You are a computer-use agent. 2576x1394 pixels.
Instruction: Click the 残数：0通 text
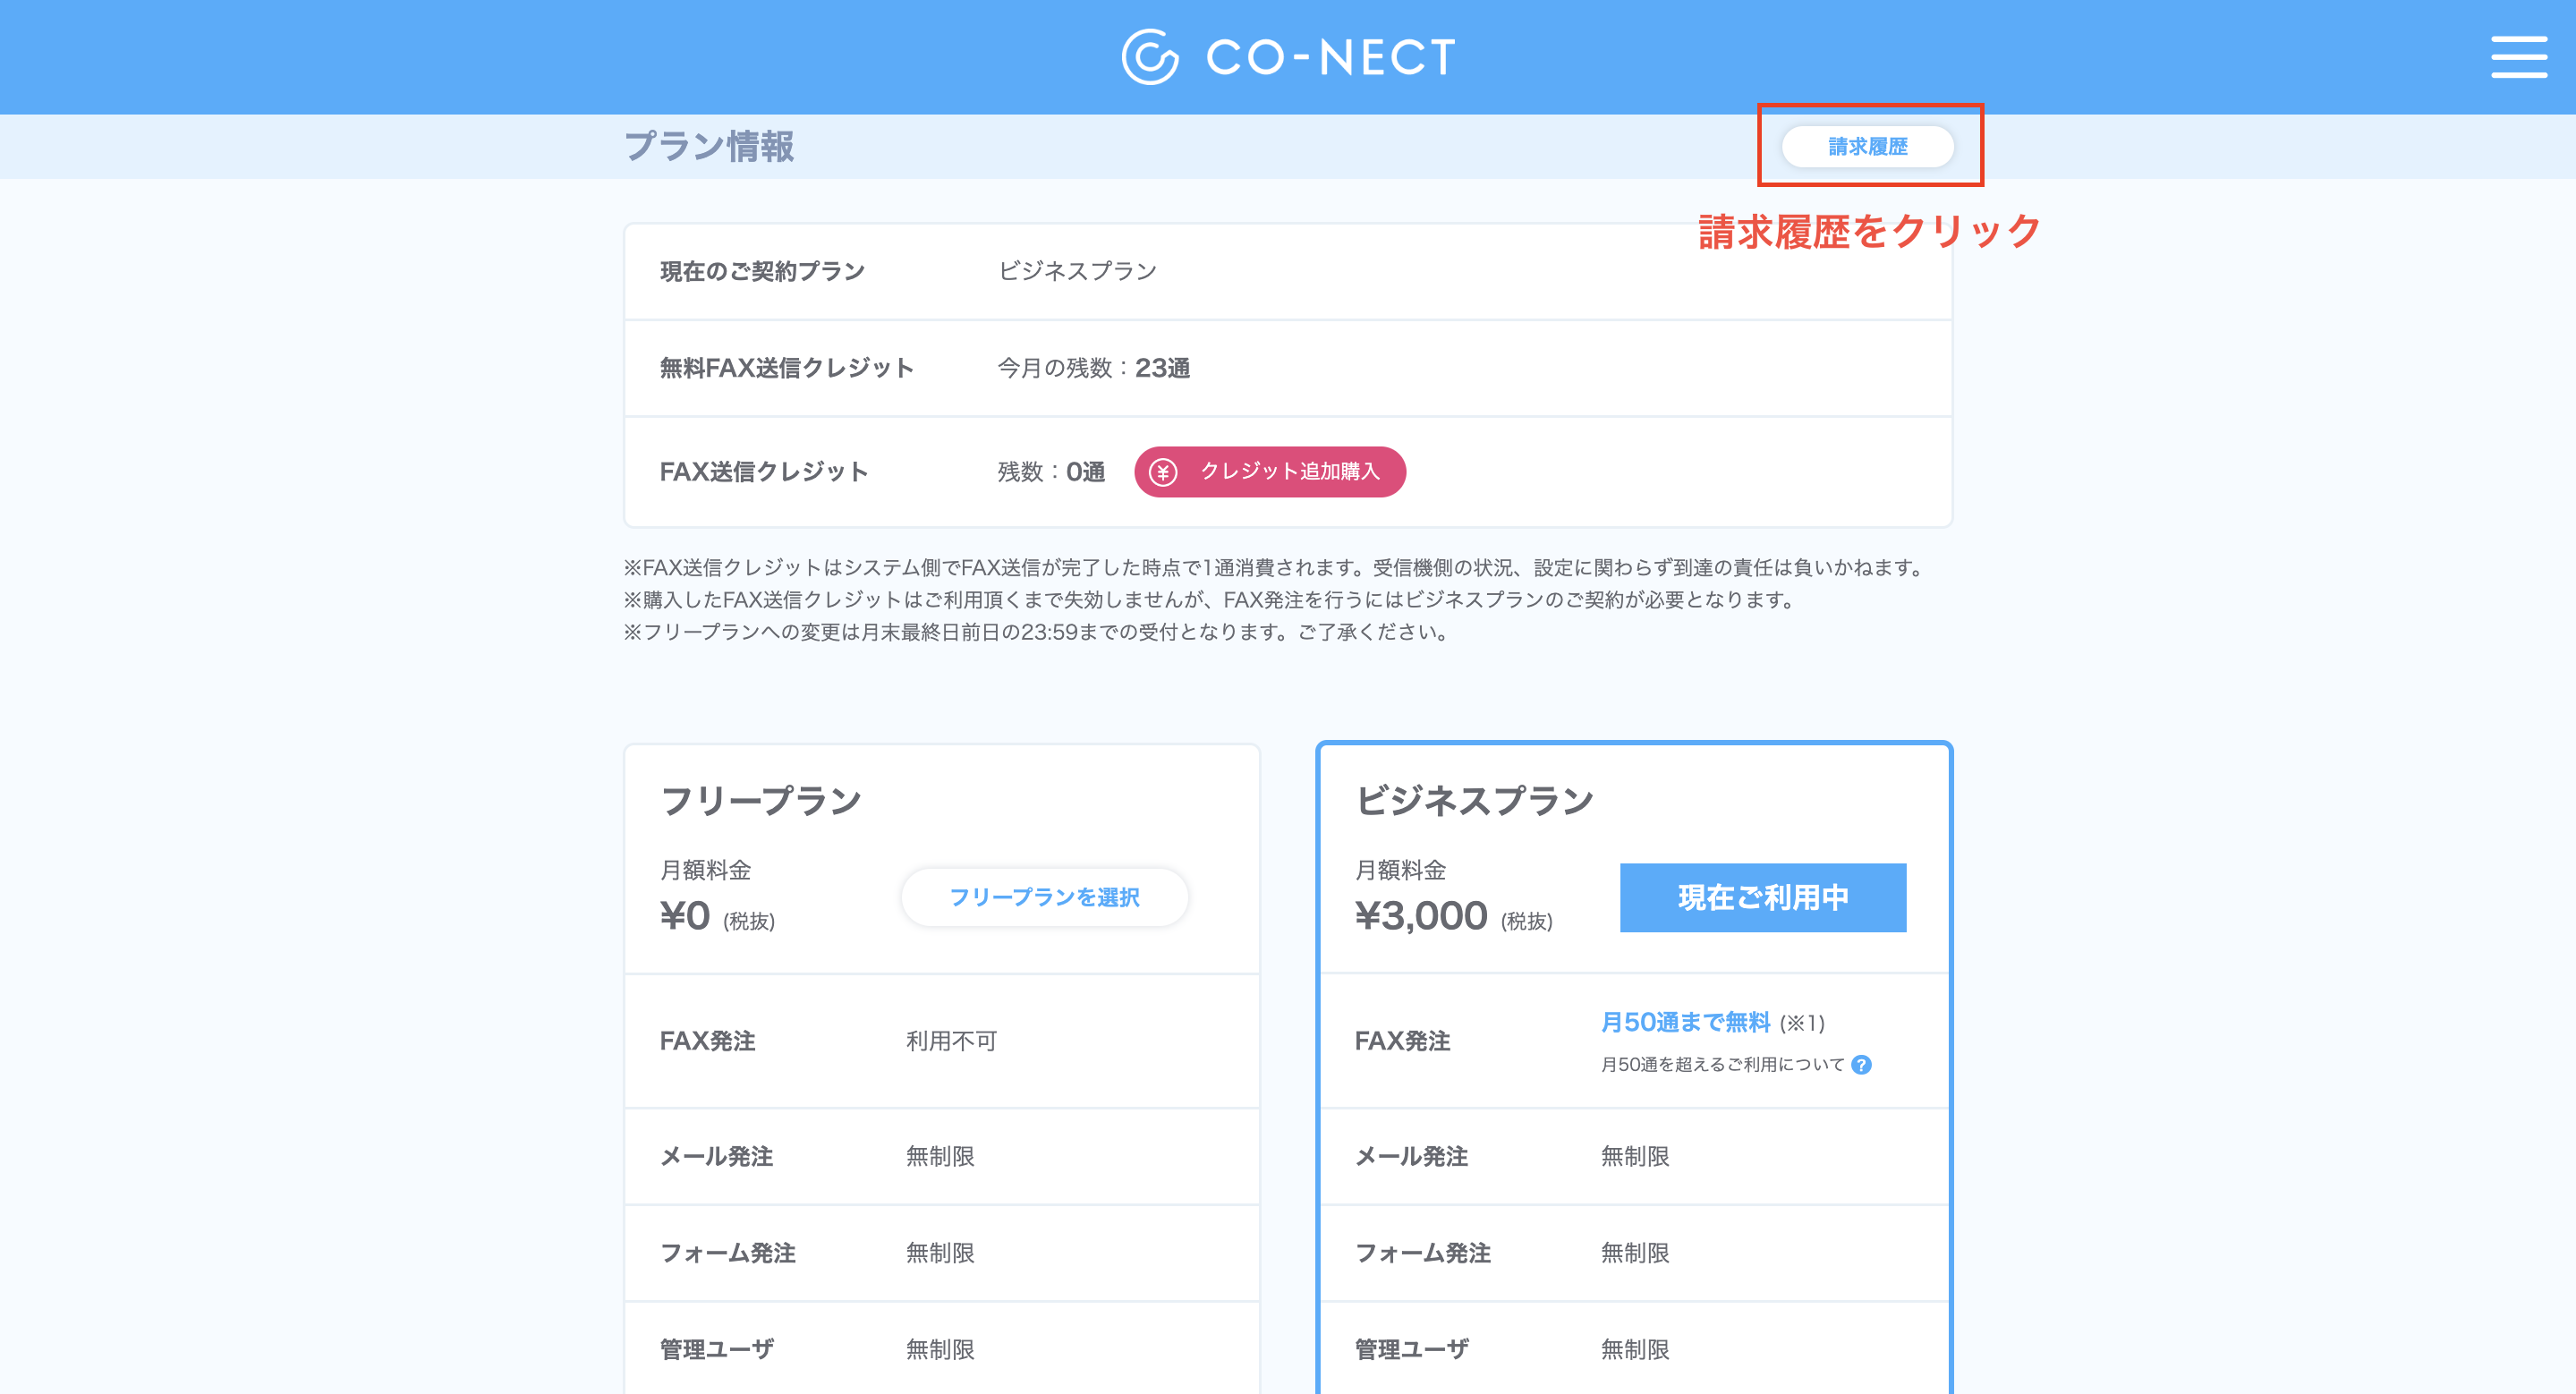(1050, 472)
